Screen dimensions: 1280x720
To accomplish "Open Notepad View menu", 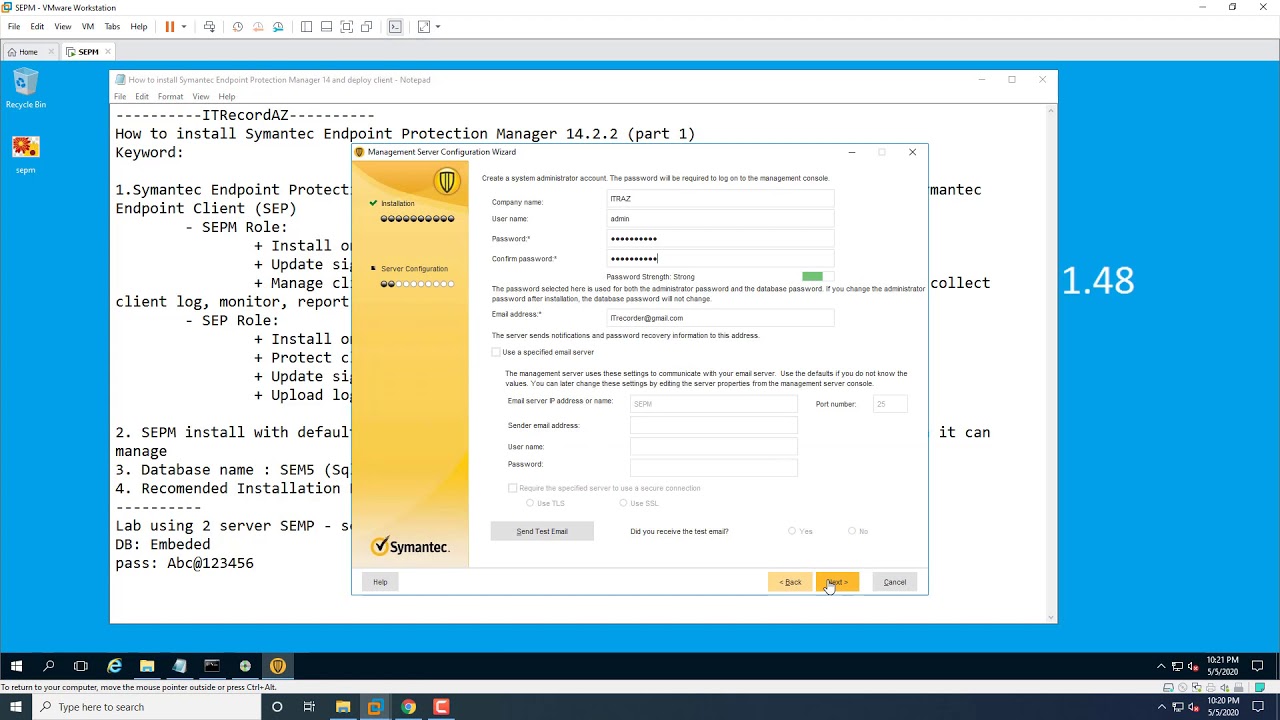I will point(201,97).
